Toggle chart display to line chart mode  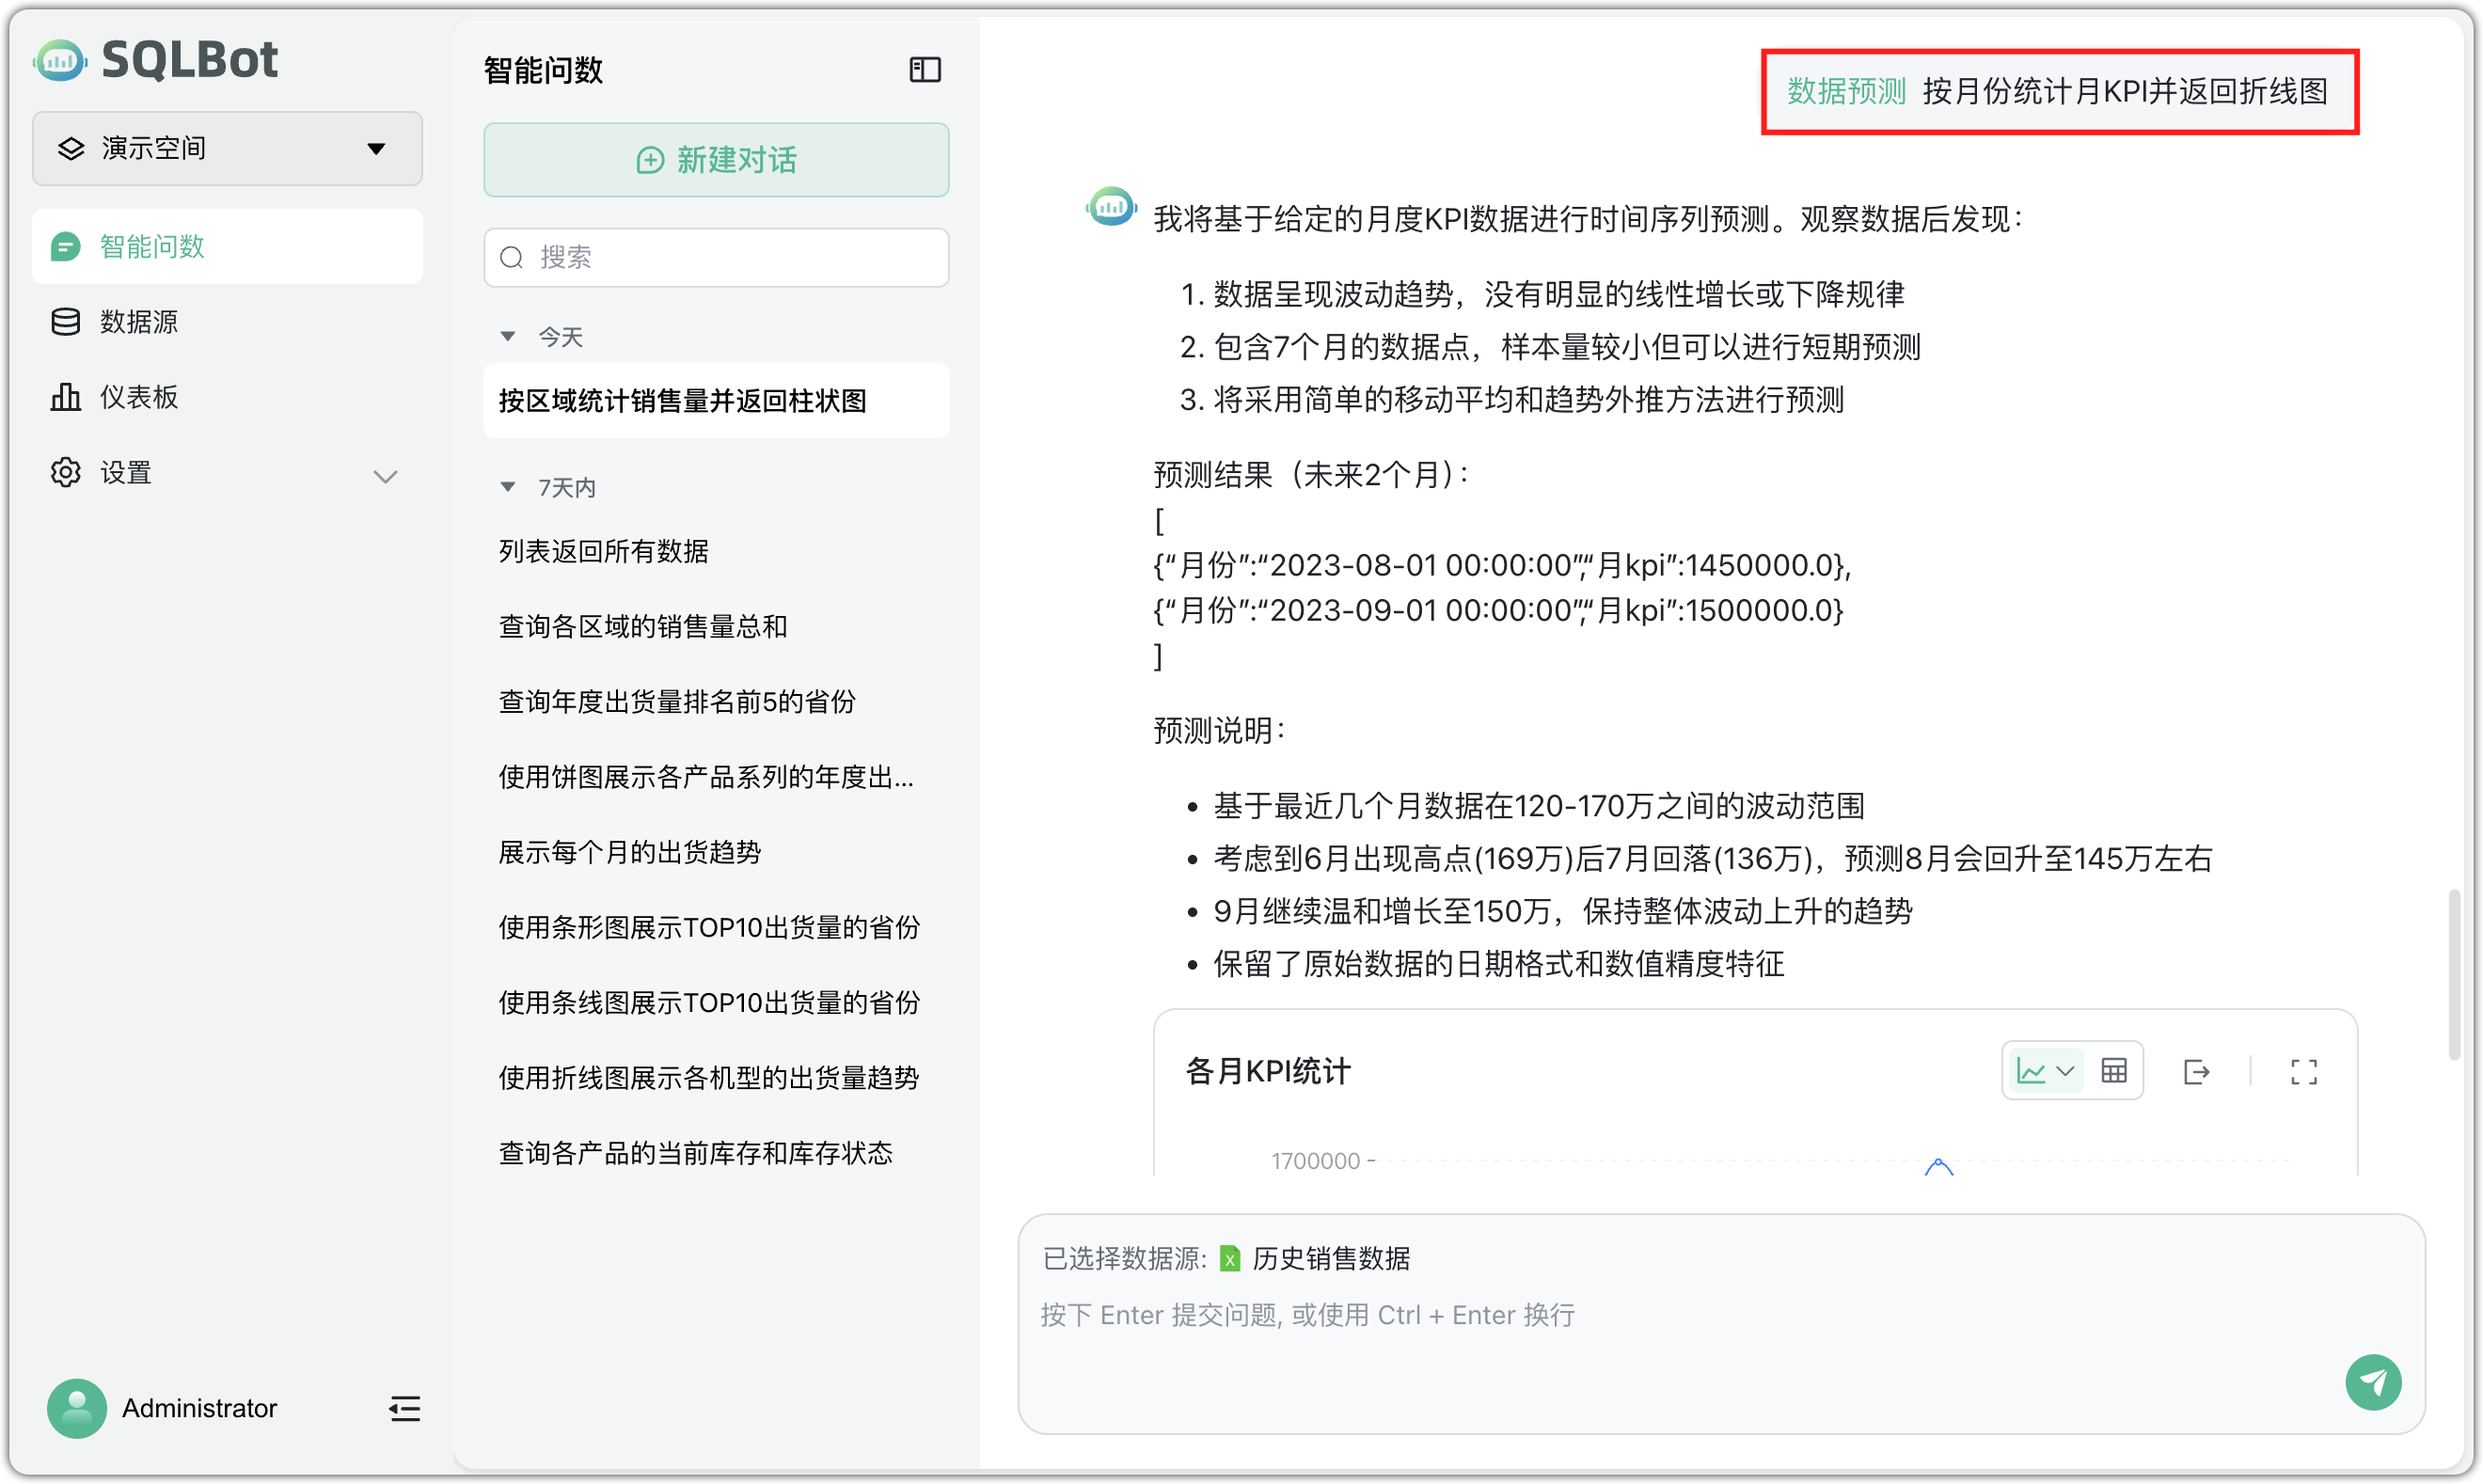click(x=2032, y=1071)
